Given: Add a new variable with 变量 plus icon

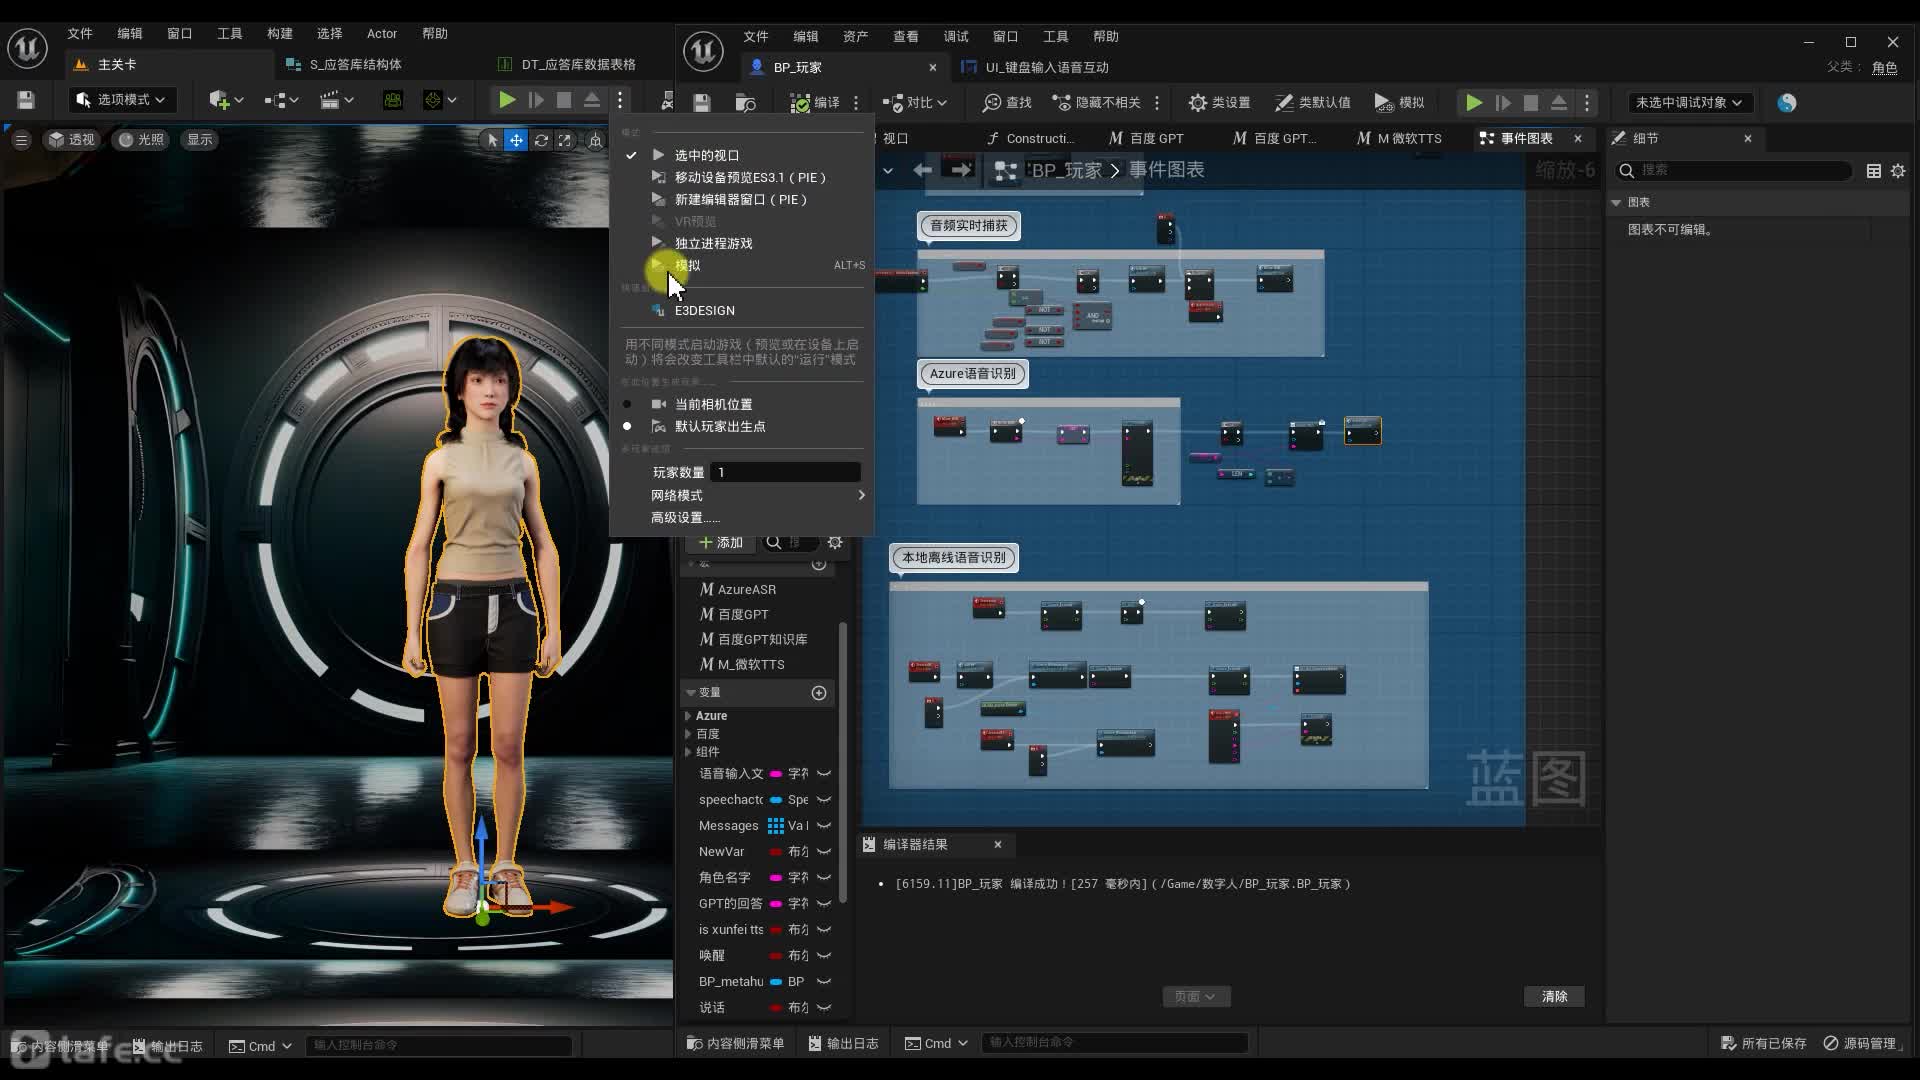Looking at the screenshot, I should pos(819,693).
